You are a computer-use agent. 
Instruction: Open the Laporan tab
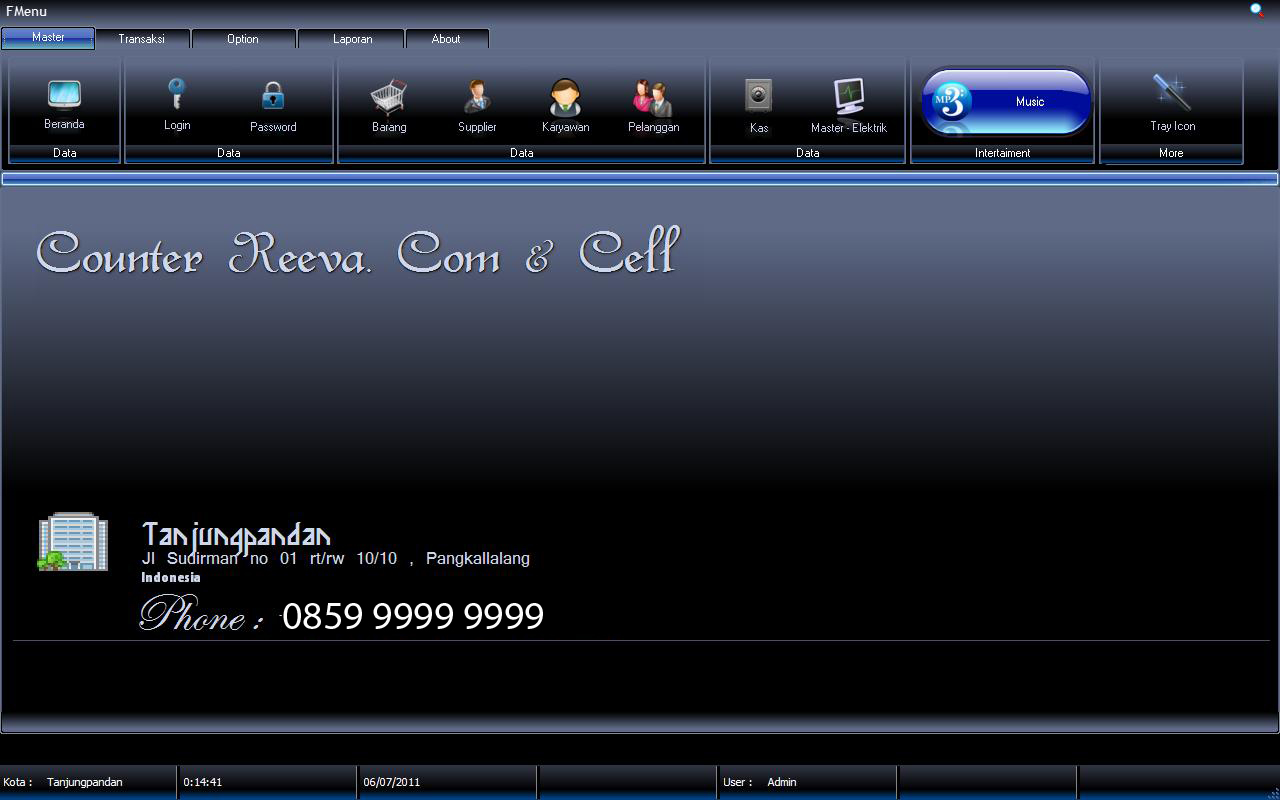352,38
